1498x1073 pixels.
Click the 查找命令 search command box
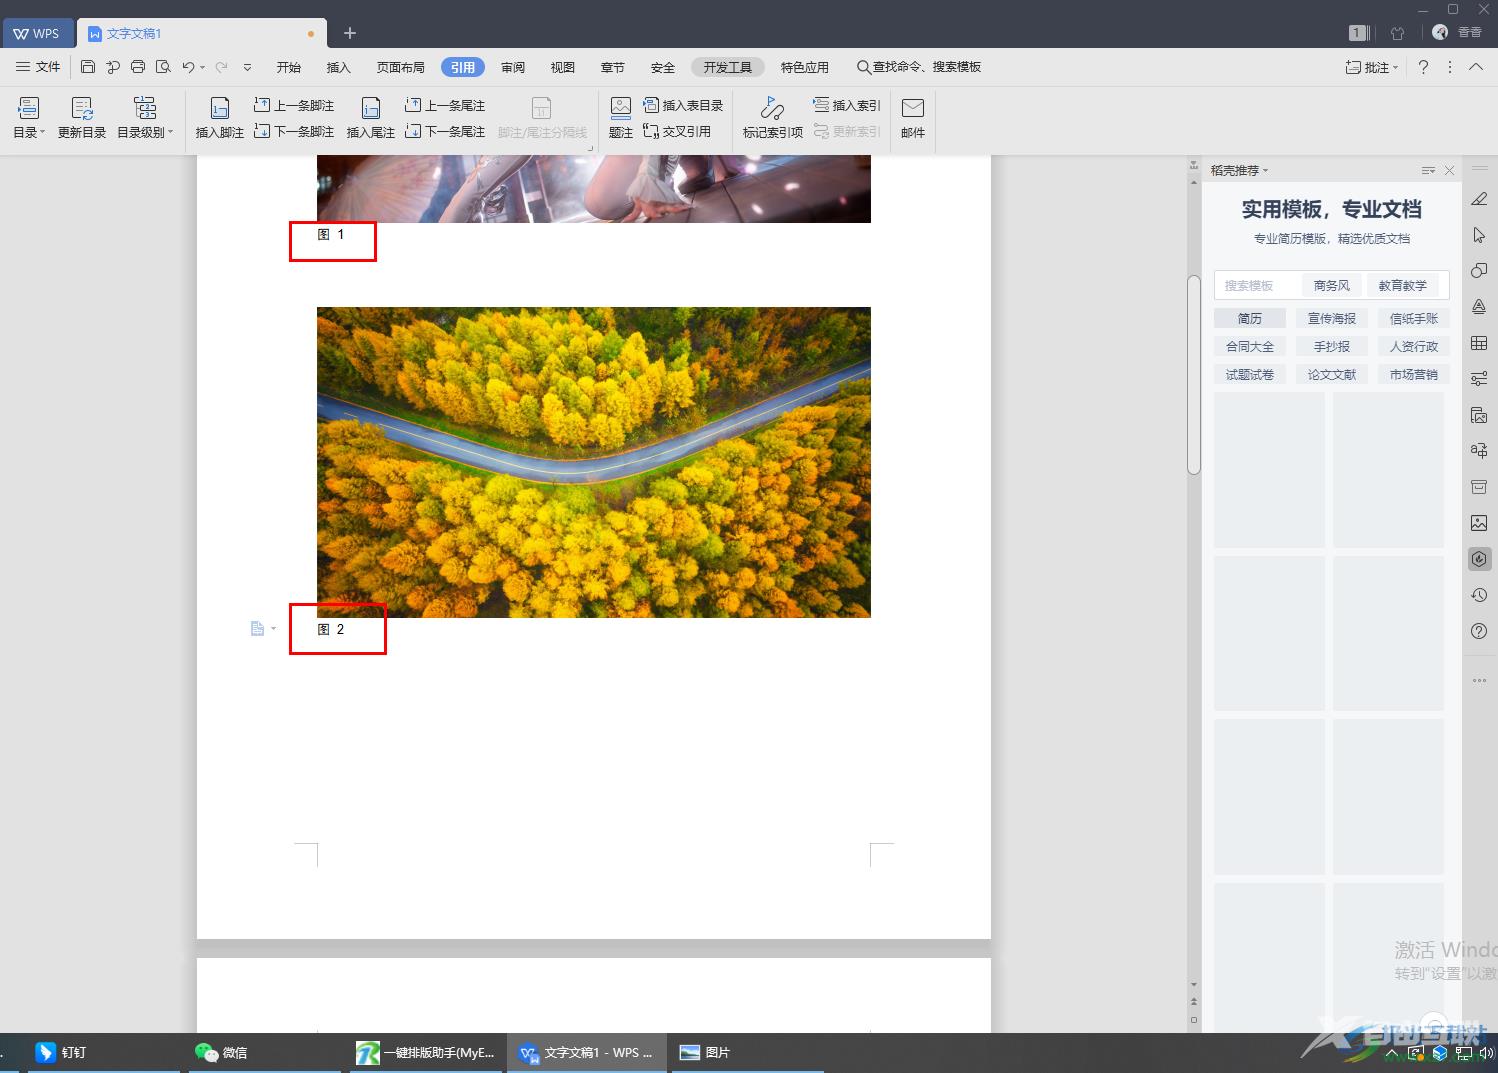(x=919, y=67)
